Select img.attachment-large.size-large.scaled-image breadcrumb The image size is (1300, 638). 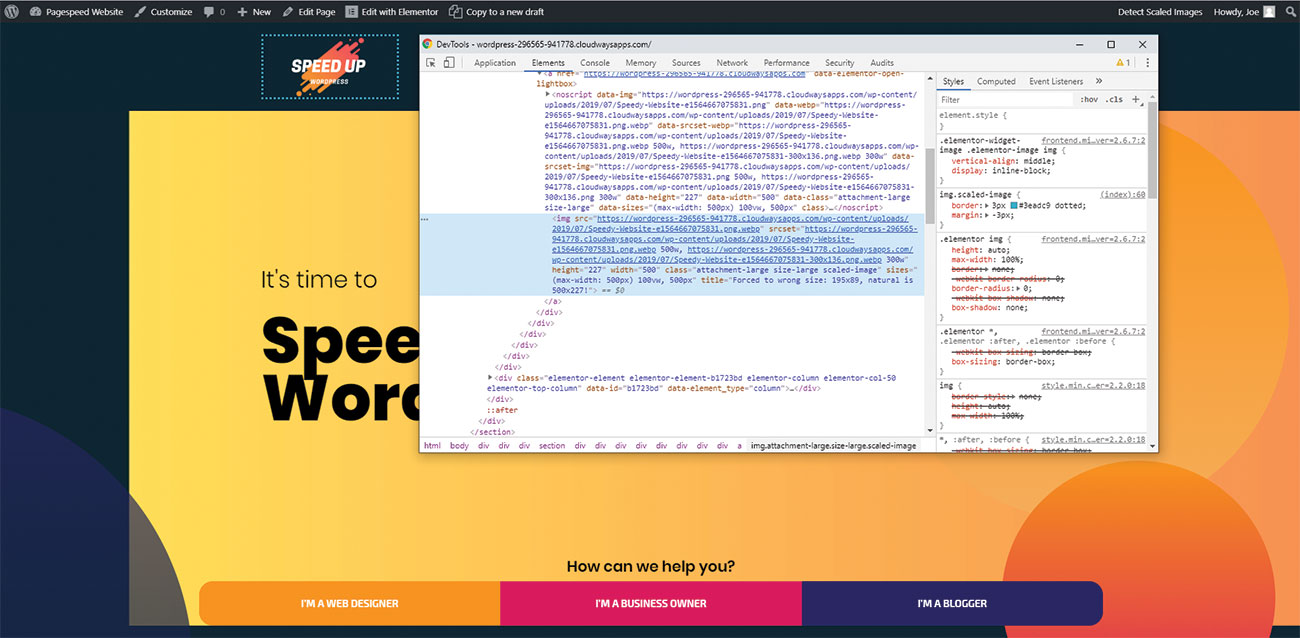[833, 446]
